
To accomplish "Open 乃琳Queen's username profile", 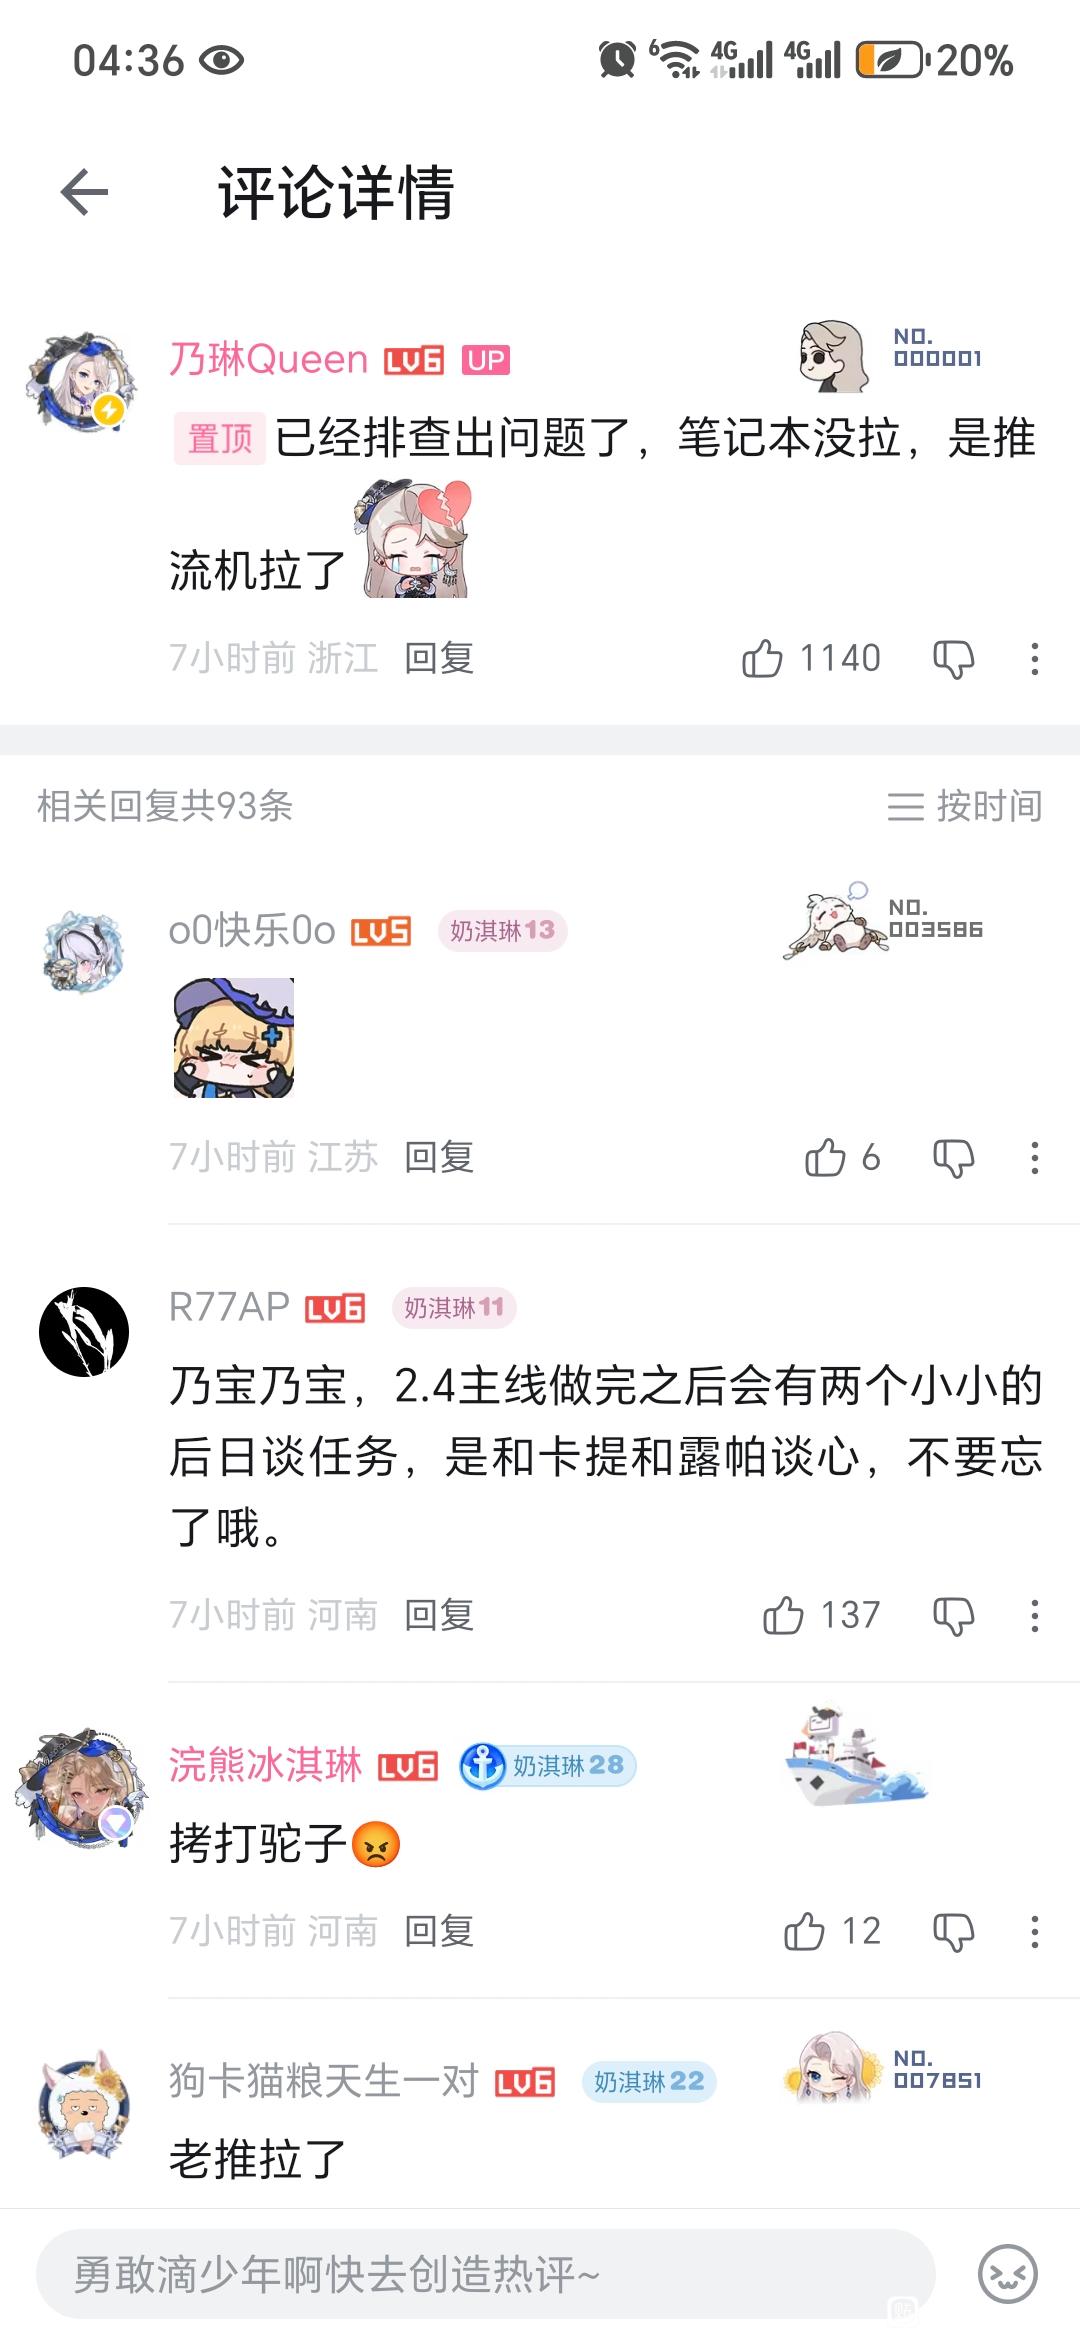I will click(x=269, y=359).
